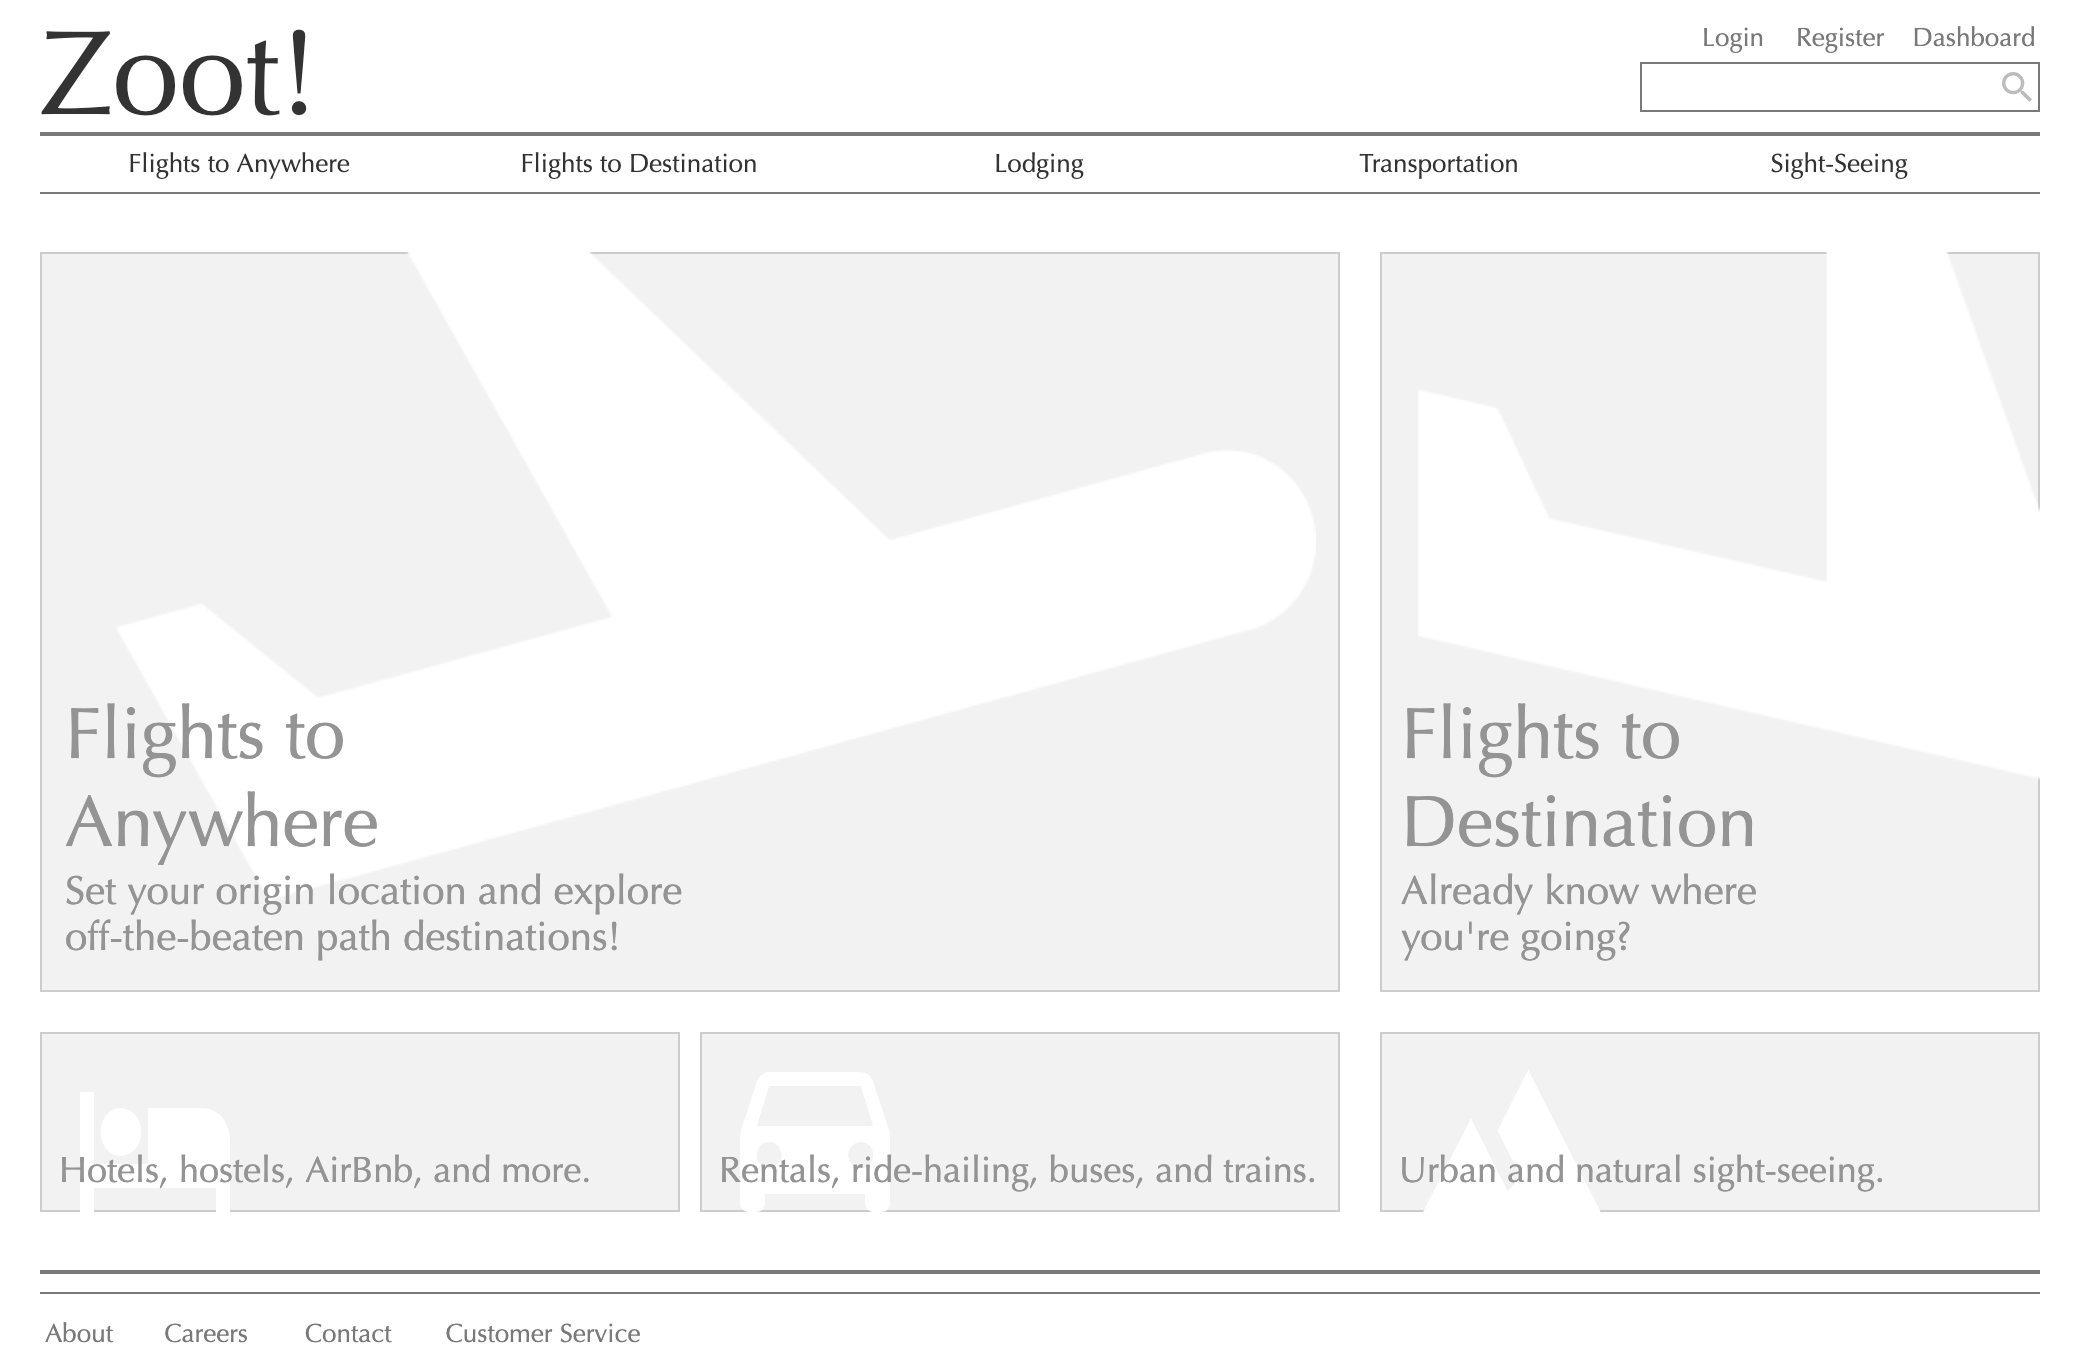Visit the Careers footer link

pos(205,1333)
